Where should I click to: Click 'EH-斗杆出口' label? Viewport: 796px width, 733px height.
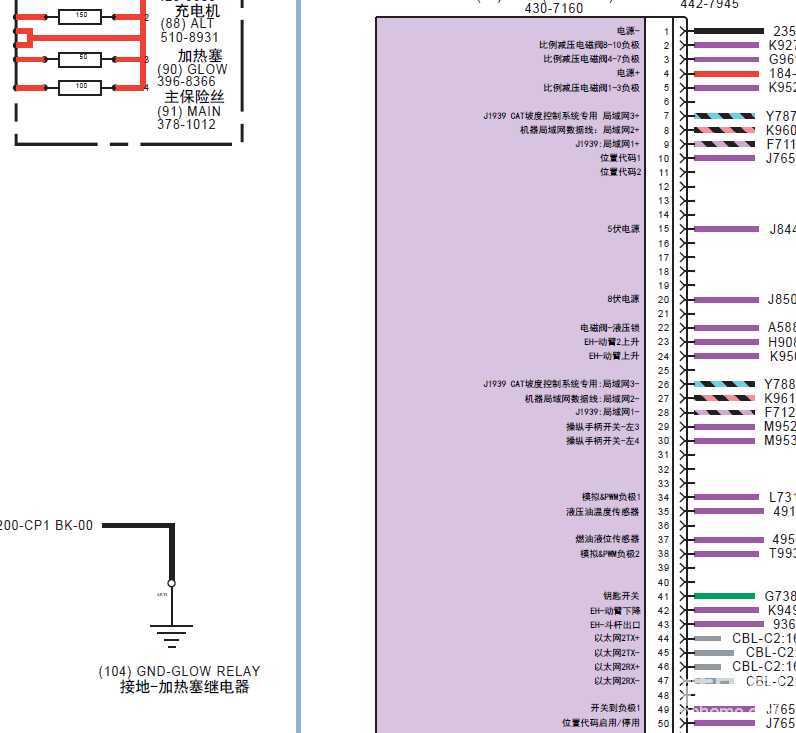tap(615, 625)
